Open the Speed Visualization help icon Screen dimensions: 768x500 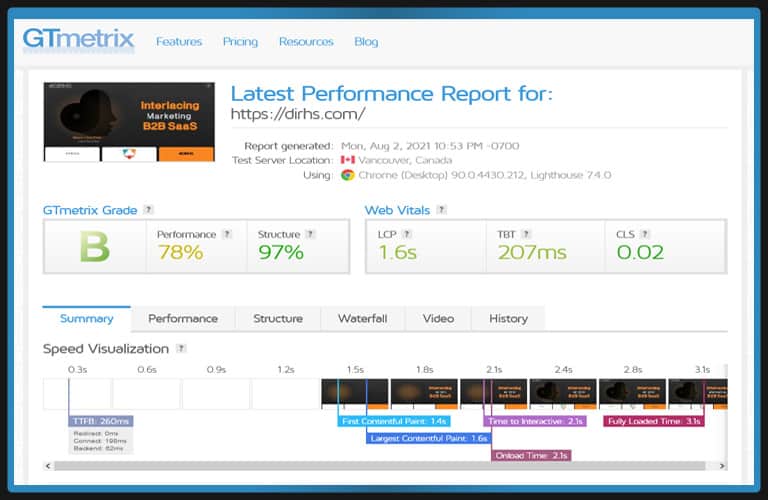click(181, 349)
